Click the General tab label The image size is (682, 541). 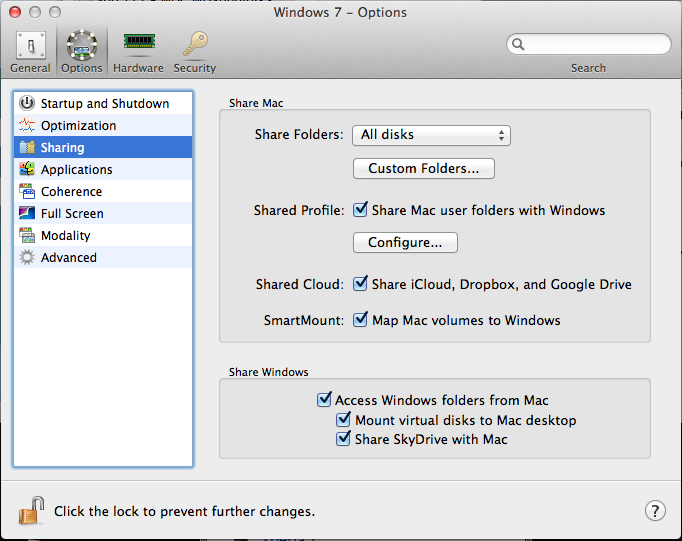click(x=30, y=68)
